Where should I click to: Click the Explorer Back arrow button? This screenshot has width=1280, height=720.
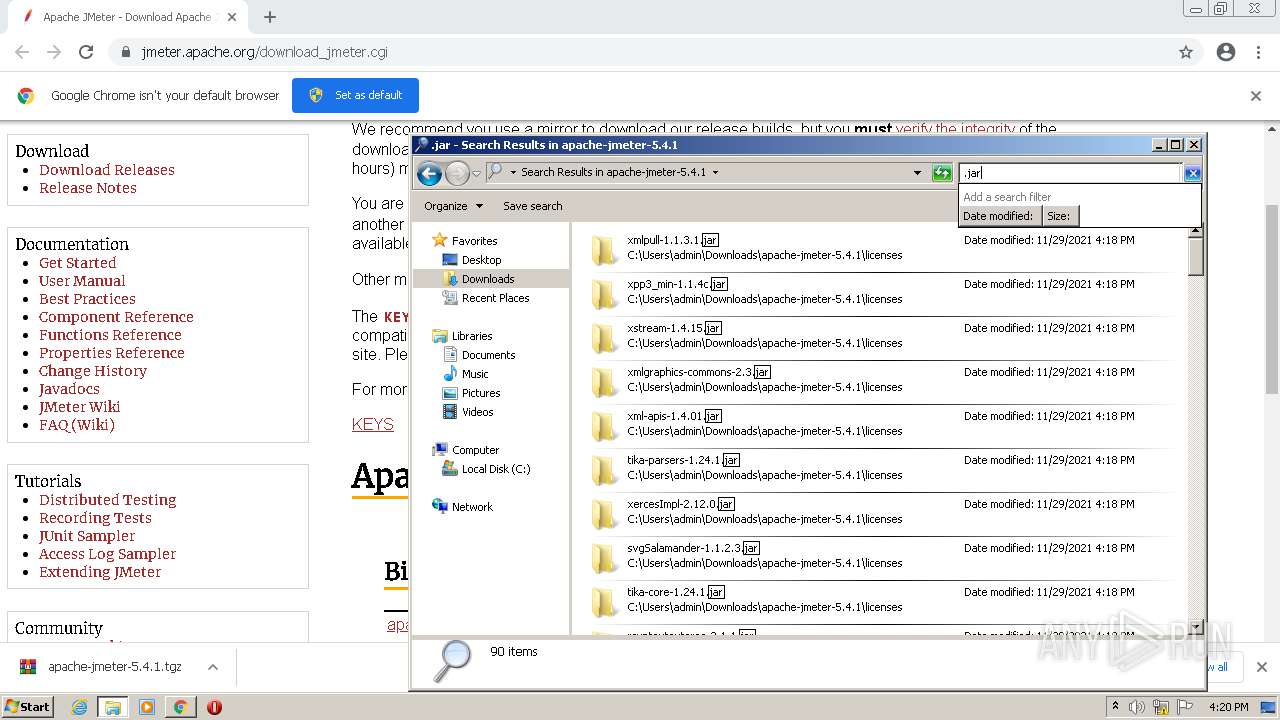tap(429, 174)
